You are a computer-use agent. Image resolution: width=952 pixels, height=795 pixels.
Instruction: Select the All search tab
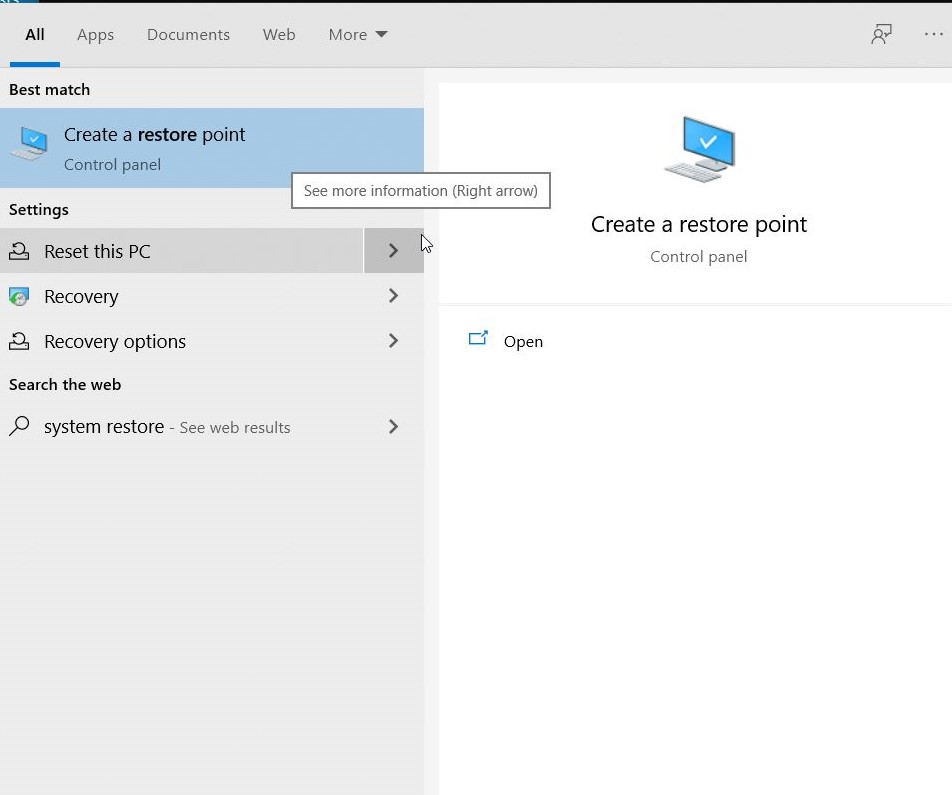tap(35, 35)
